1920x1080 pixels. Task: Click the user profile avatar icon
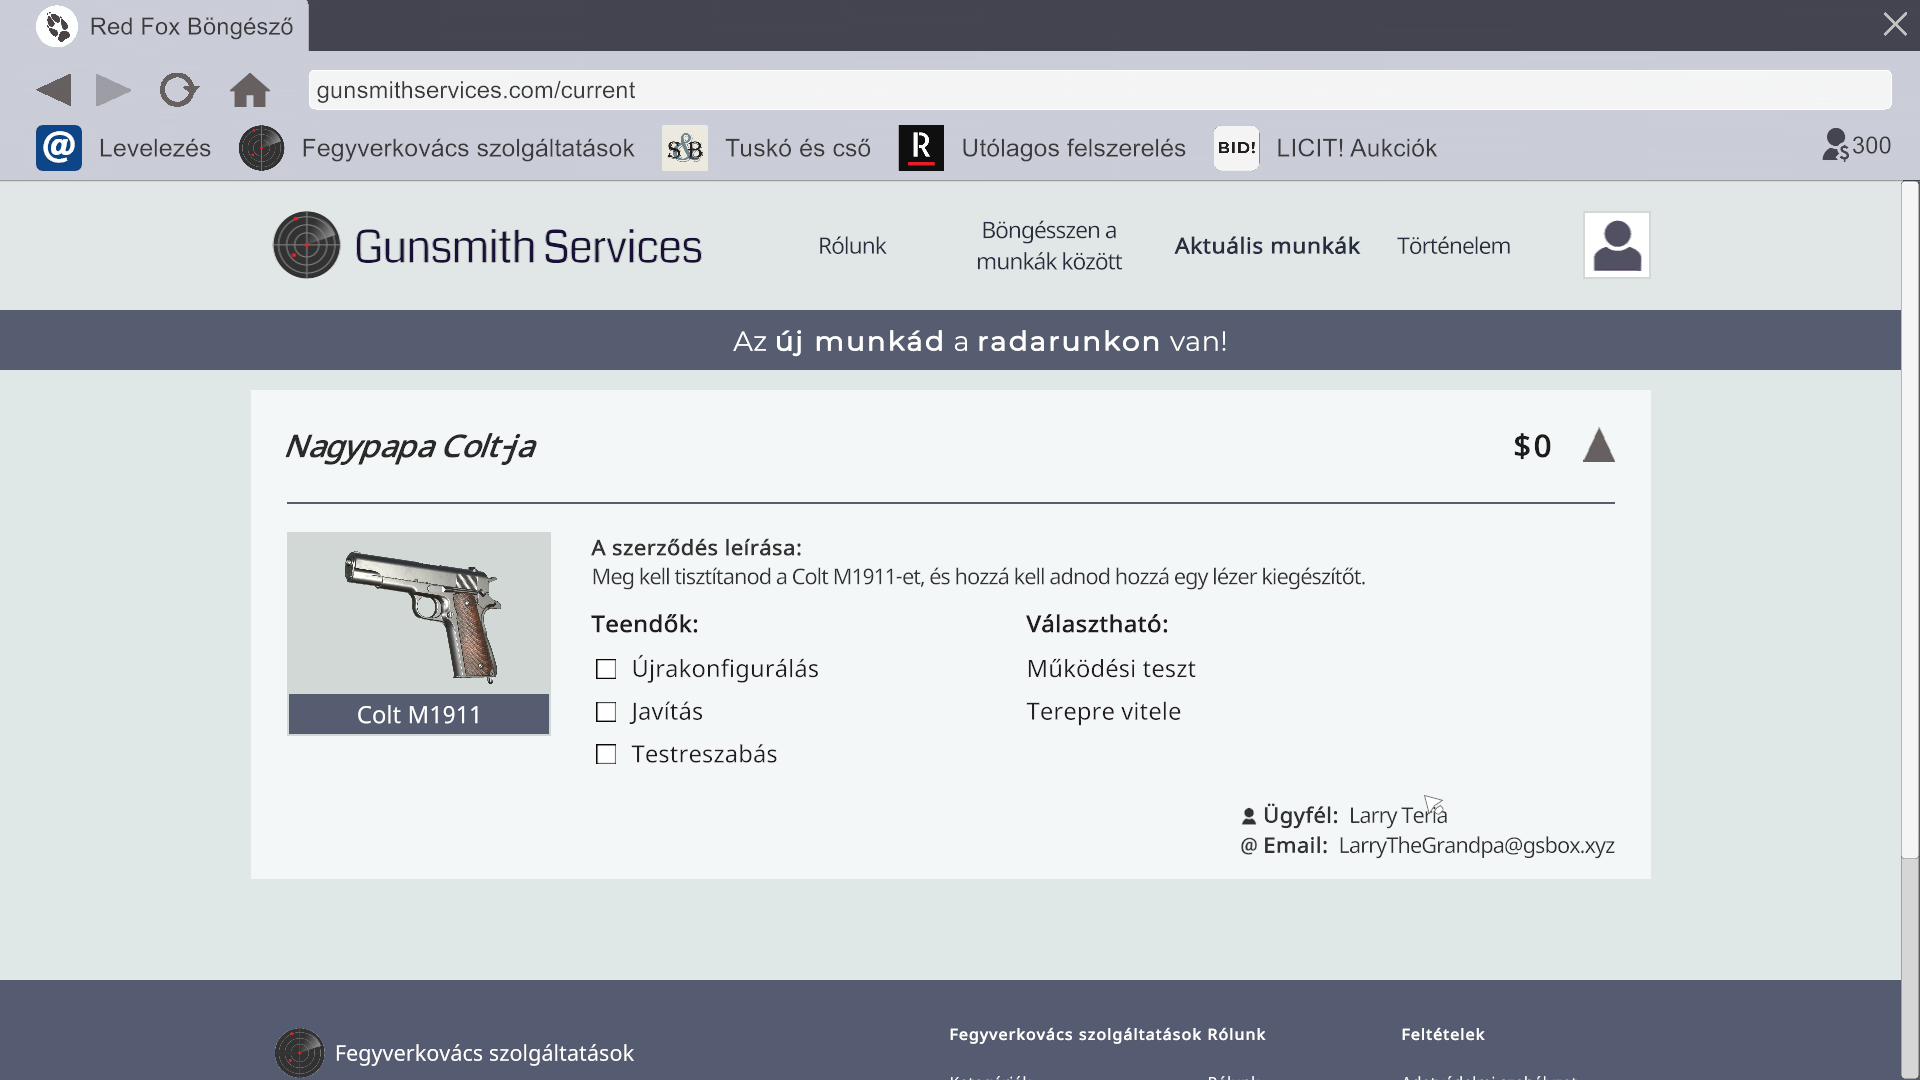pyautogui.click(x=1616, y=245)
